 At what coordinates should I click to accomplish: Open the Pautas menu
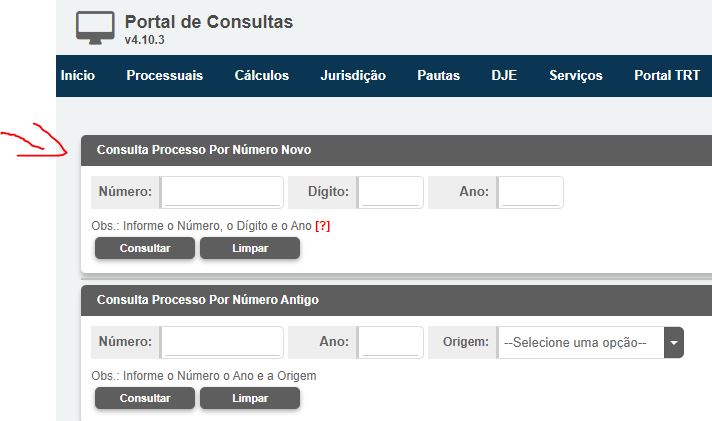click(438, 76)
